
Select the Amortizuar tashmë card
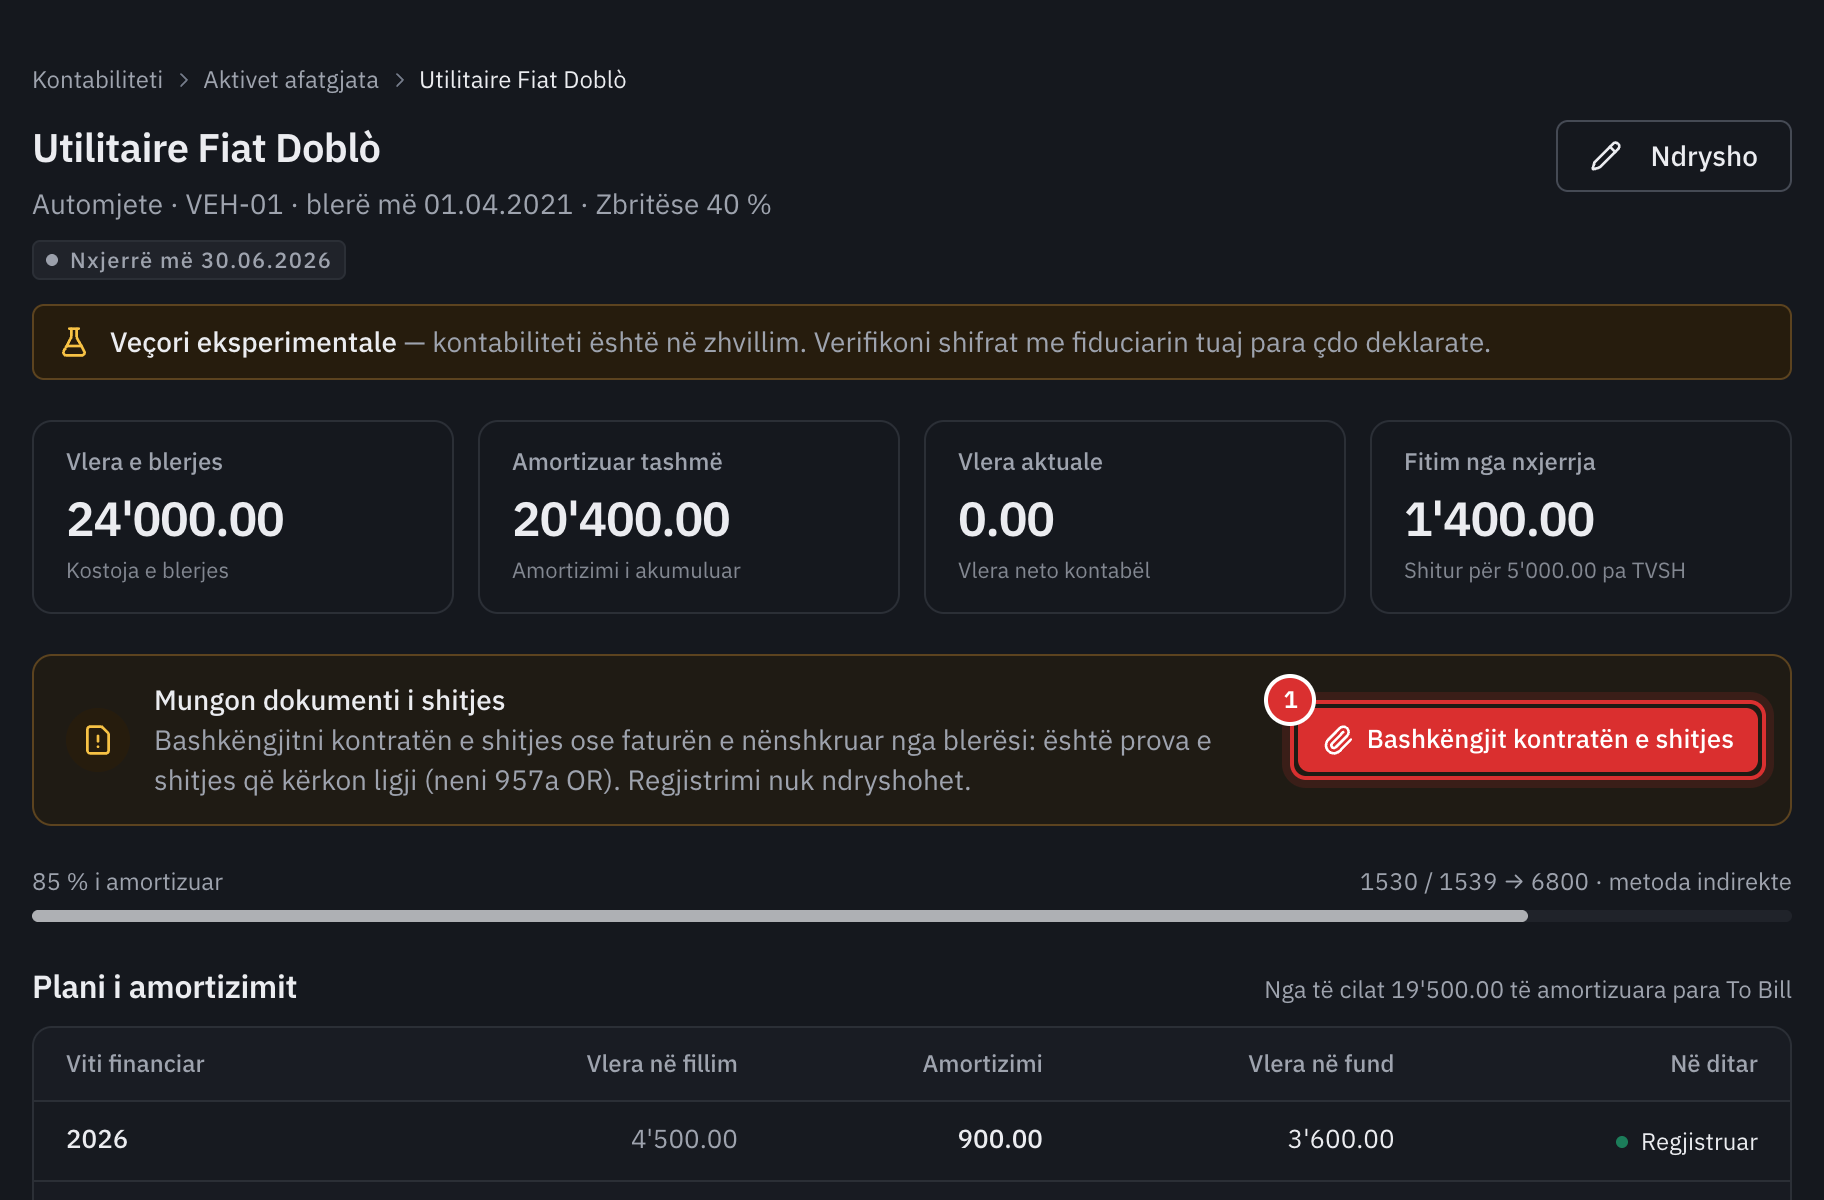click(689, 517)
